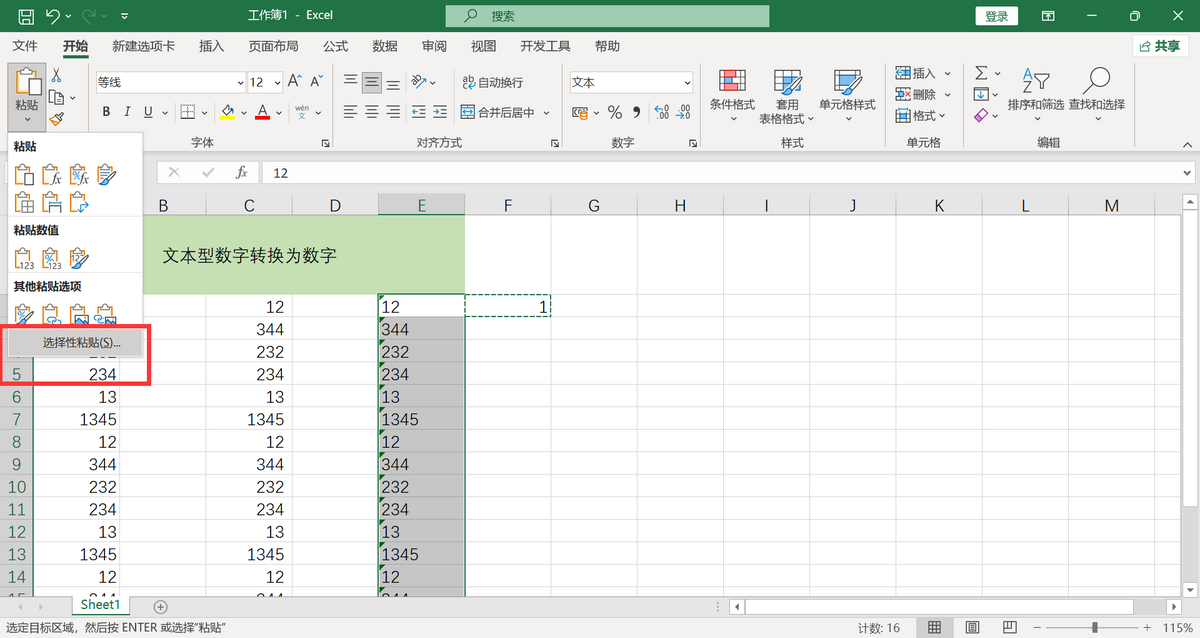Viewport: 1200px width, 638px height.
Task: Toggle Underline formatting
Action: coord(149,112)
